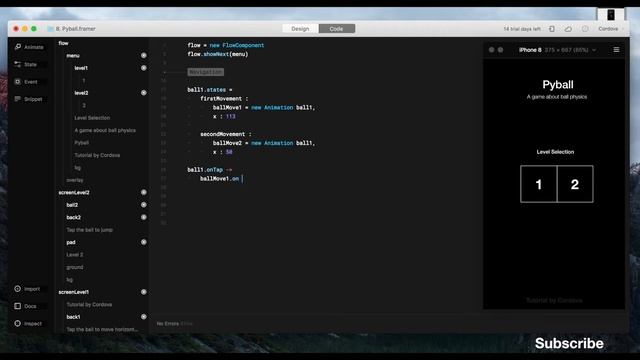Select the screenLevel2 layer
Viewport: 640px width, 360px height.
coord(74,192)
